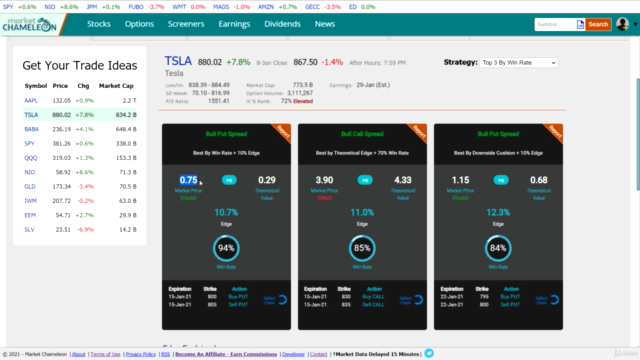Click the vs badge beside 0.75 price
The image size is (640, 360).
[229, 180]
